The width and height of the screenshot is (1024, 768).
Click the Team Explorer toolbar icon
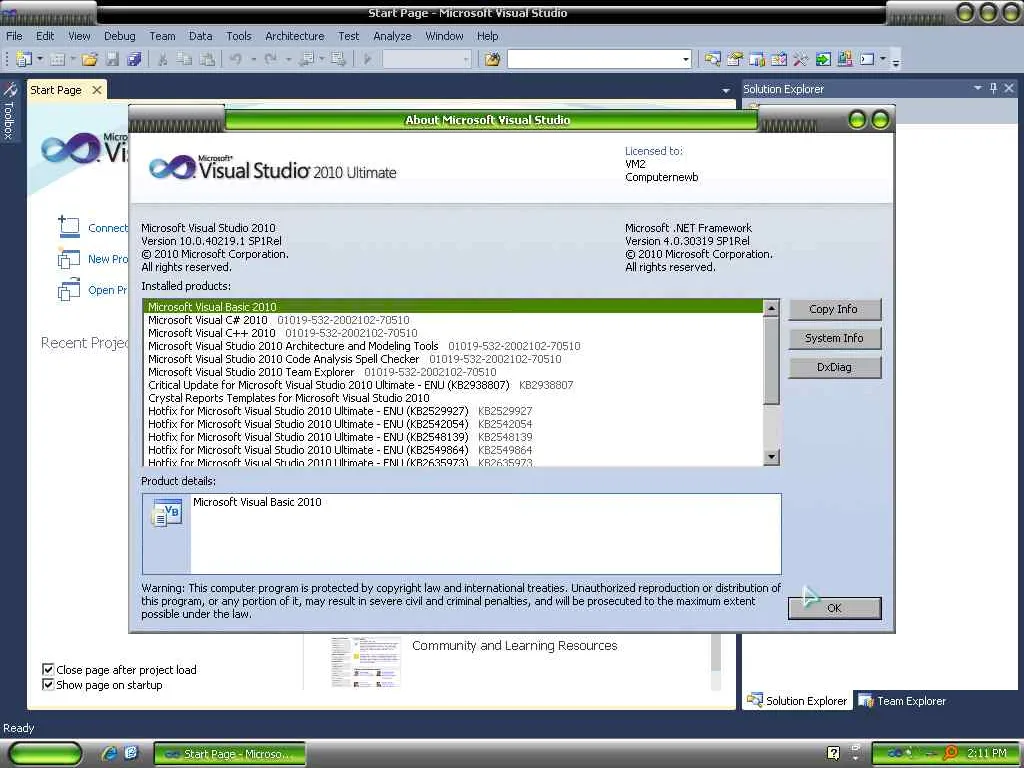757,59
